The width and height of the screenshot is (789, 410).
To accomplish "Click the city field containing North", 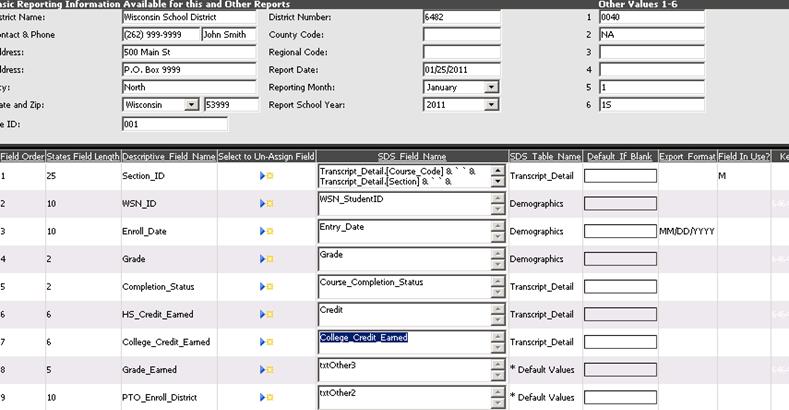I will 189,87.
